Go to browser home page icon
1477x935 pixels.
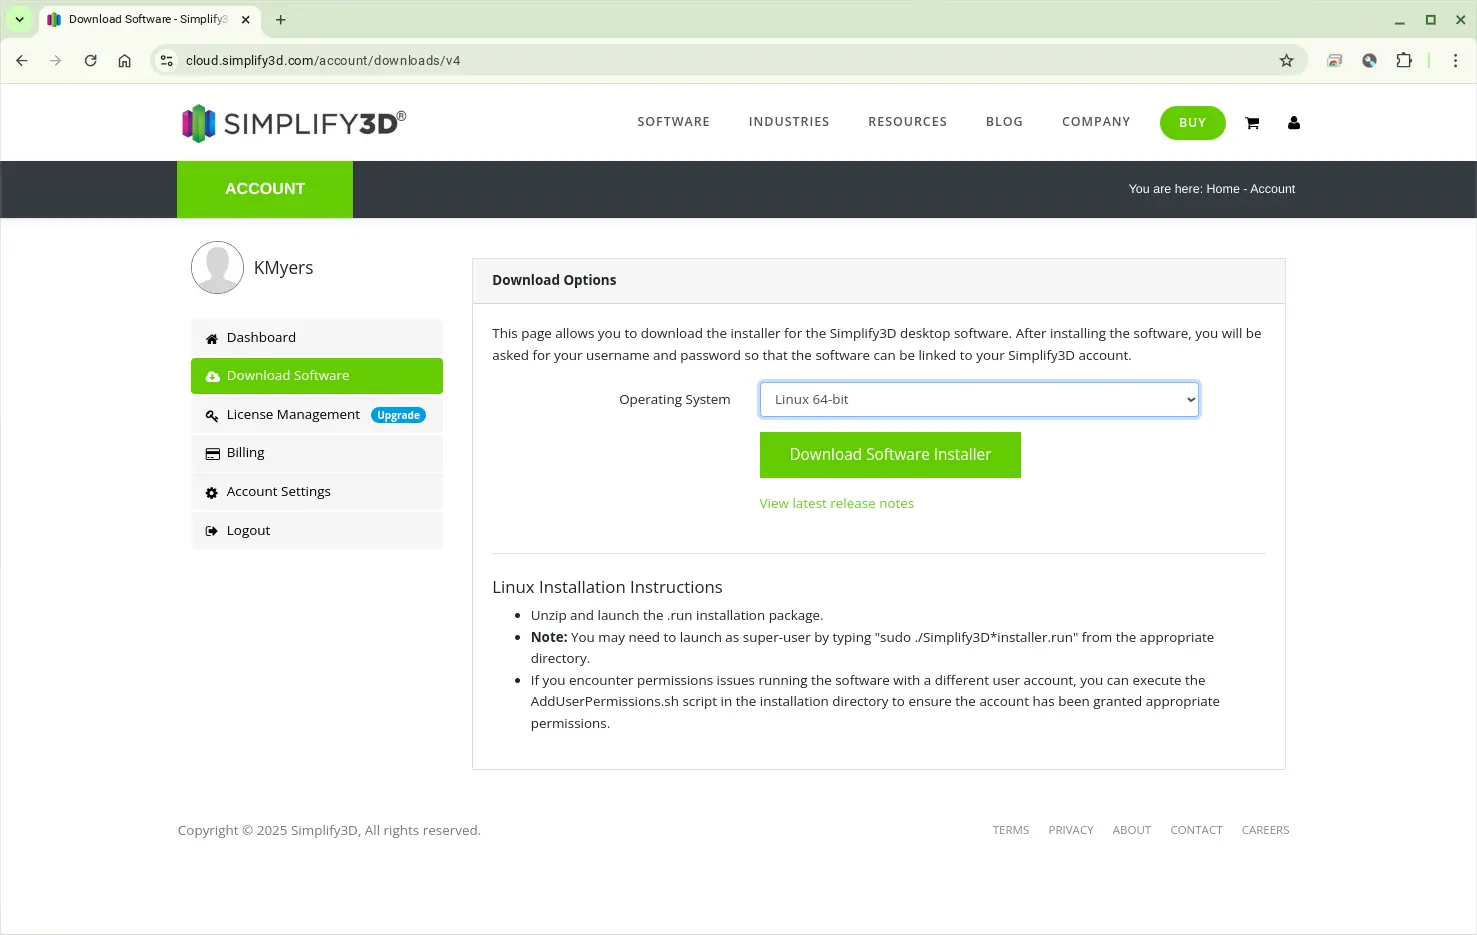pos(124,61)
